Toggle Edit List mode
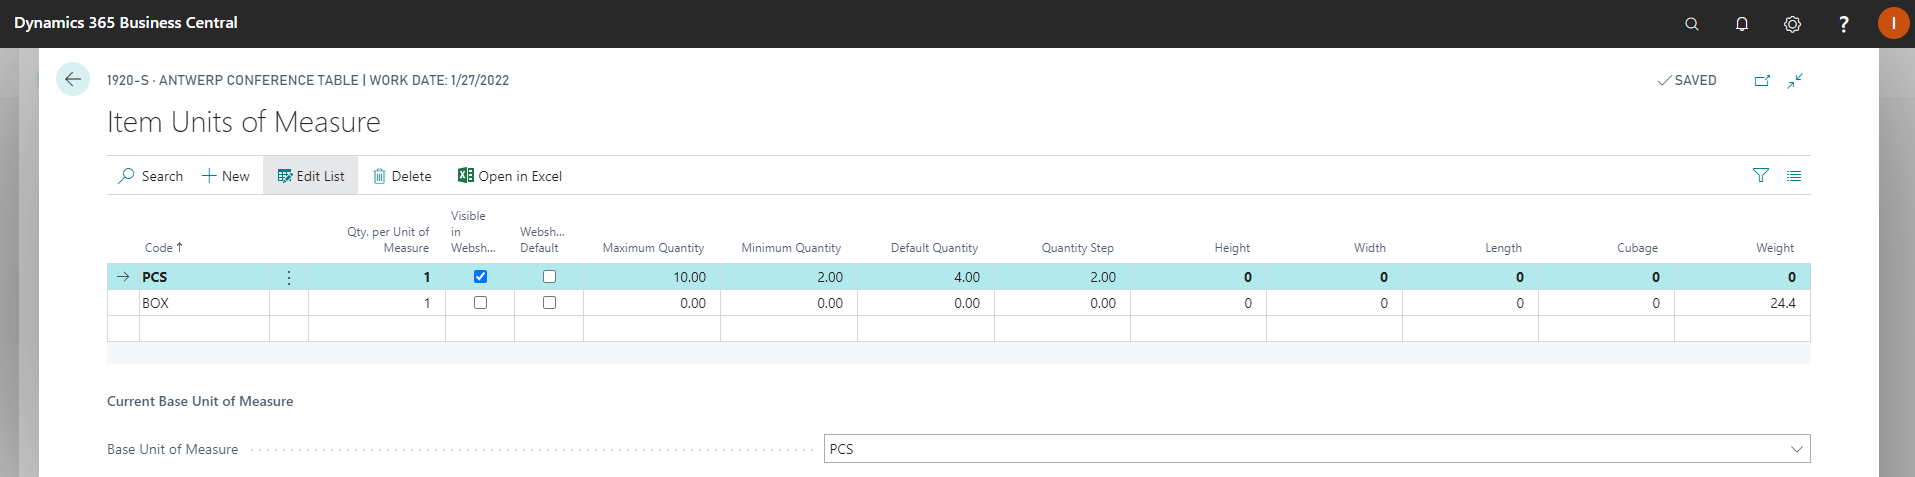This screenshot has width=1915, height=477. click(311, 176)
